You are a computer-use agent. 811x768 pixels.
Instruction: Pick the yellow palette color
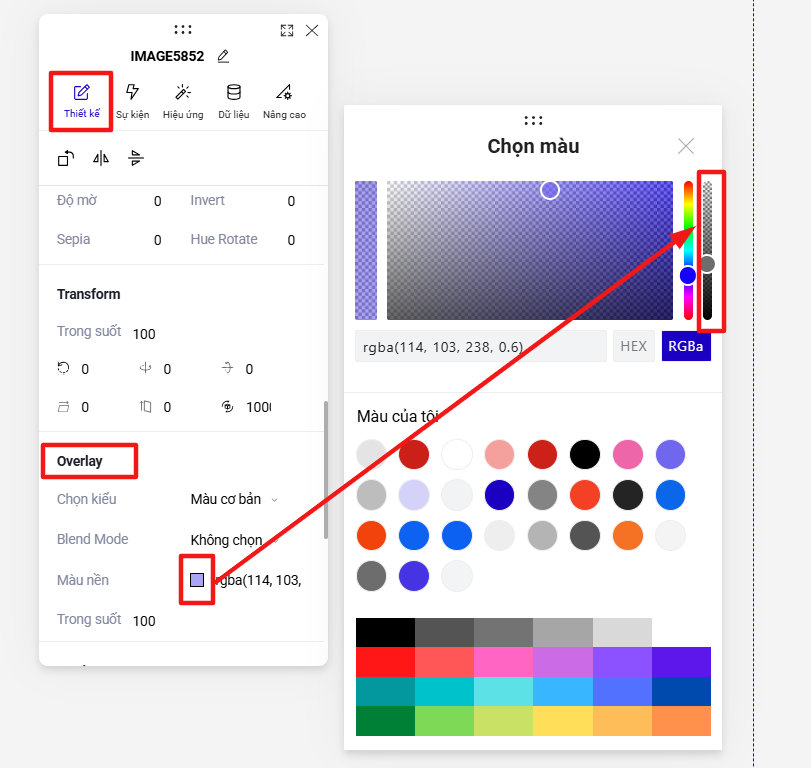pyautogui.click(x=563, y=720)
